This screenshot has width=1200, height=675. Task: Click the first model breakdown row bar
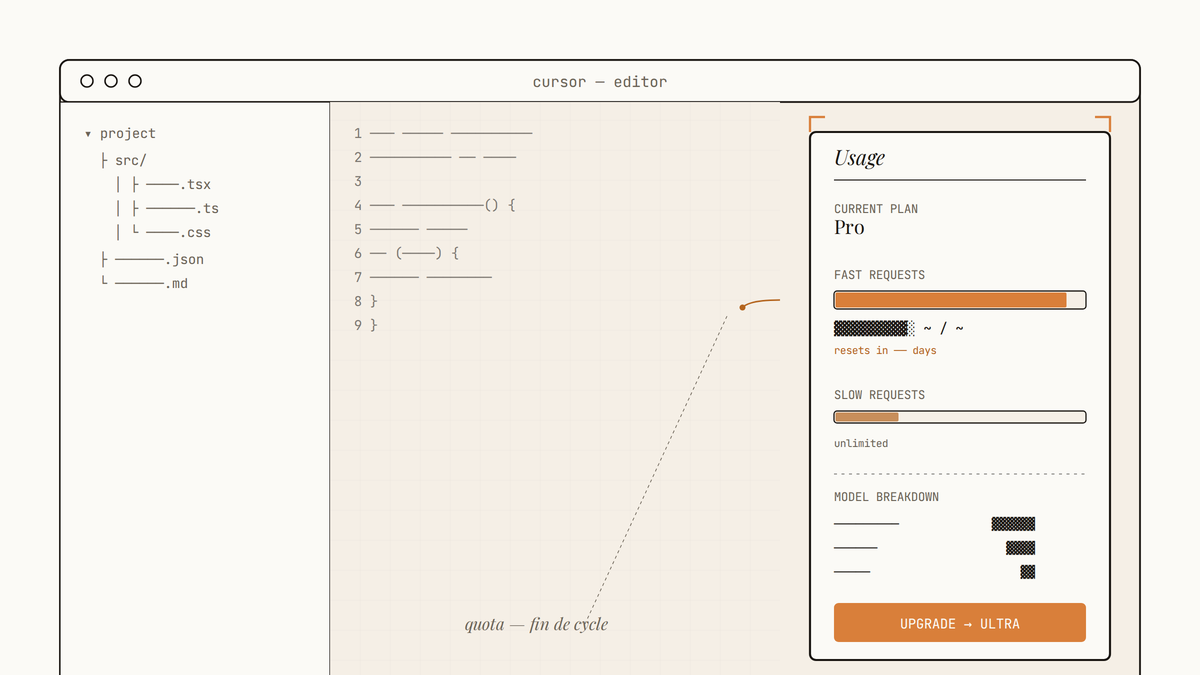pos(1013,523)
